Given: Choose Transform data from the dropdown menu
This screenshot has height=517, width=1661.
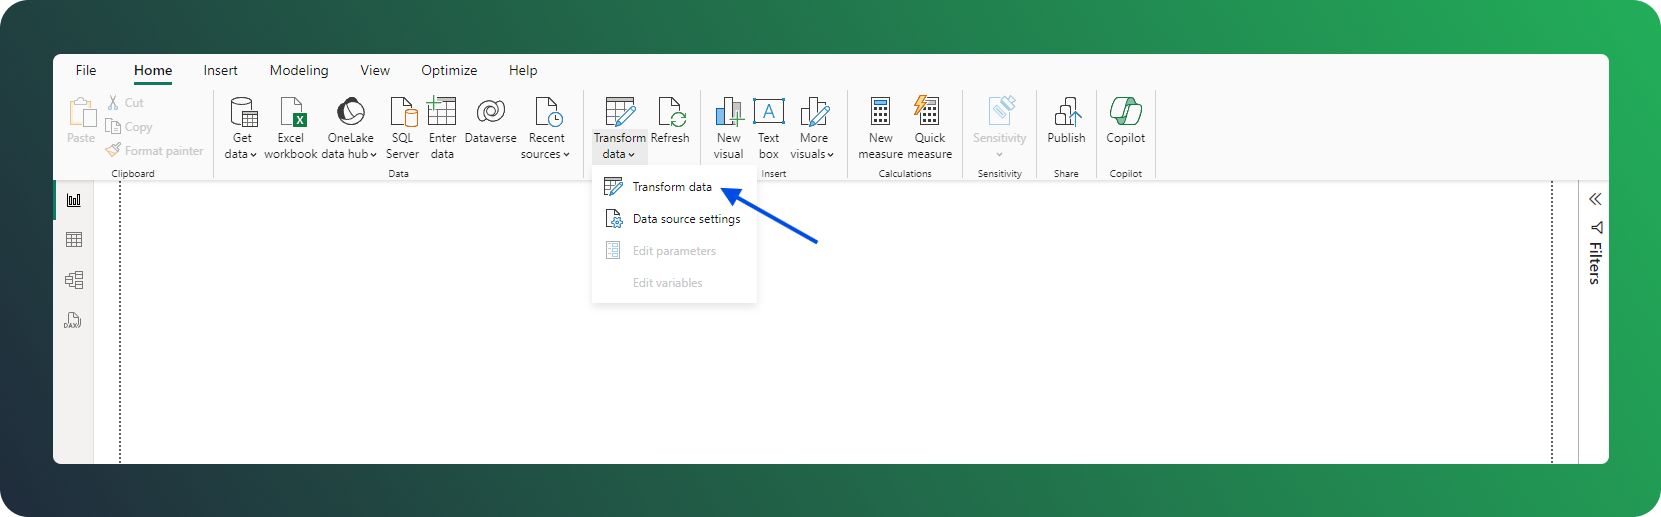Looking at the screenshot, I should (x=671, y=187).
